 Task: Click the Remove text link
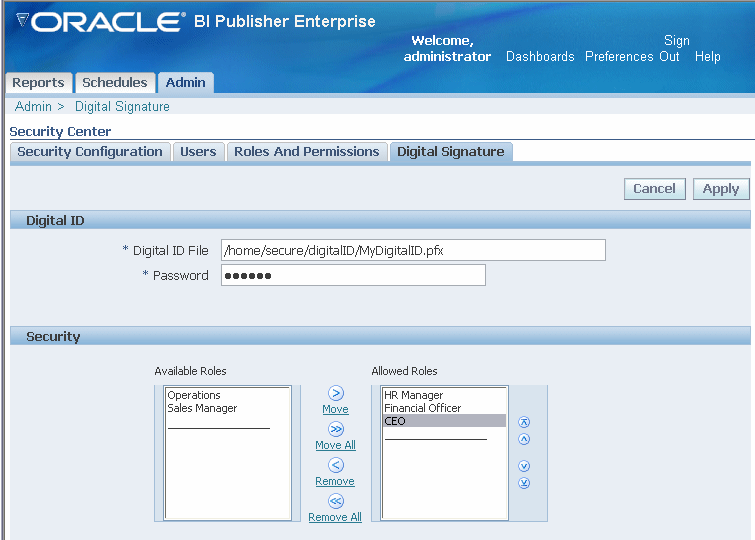(x=335, y=481)
